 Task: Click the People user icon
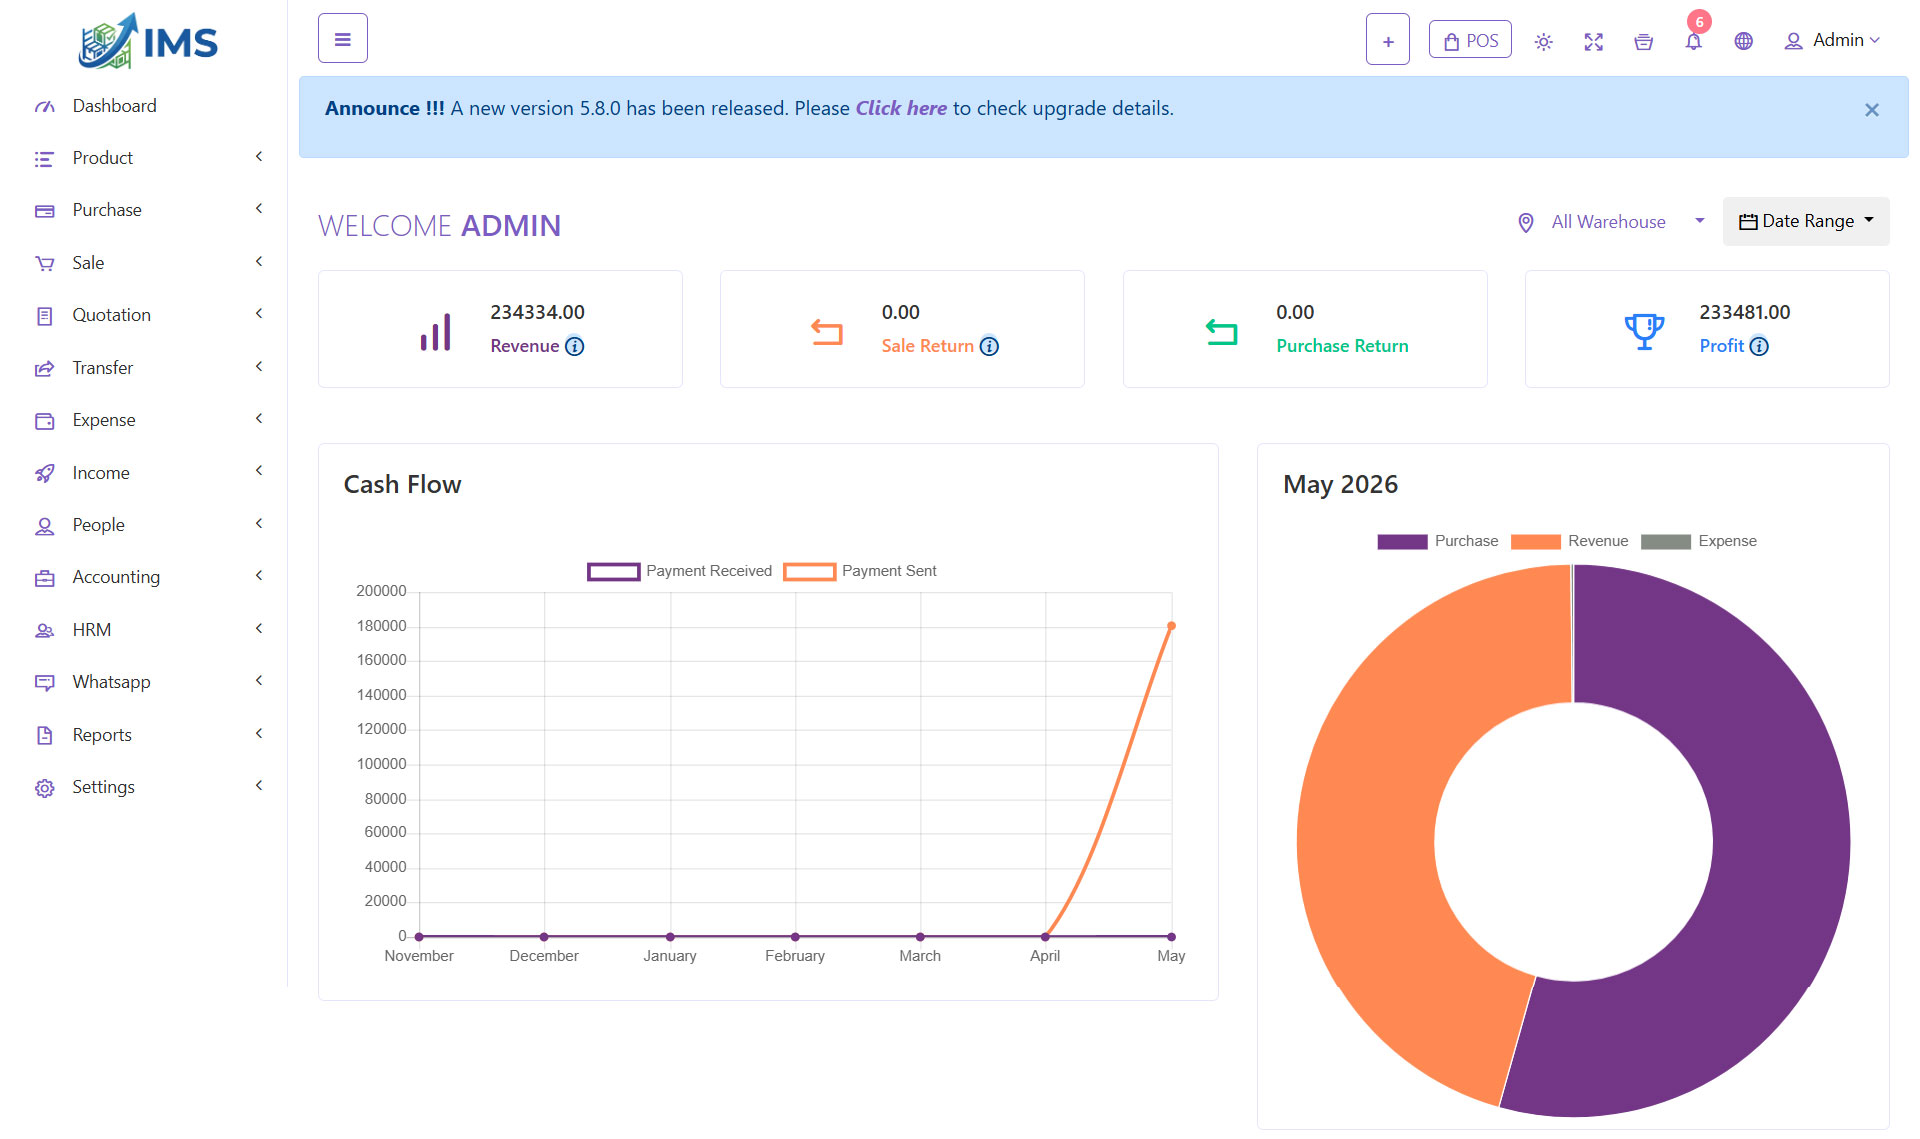(45, 526)
